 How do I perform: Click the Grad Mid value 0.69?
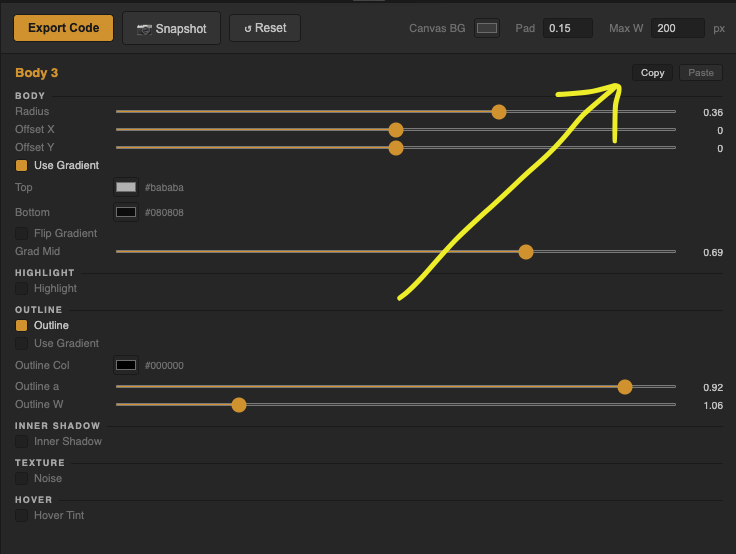[x=713, y=253]
